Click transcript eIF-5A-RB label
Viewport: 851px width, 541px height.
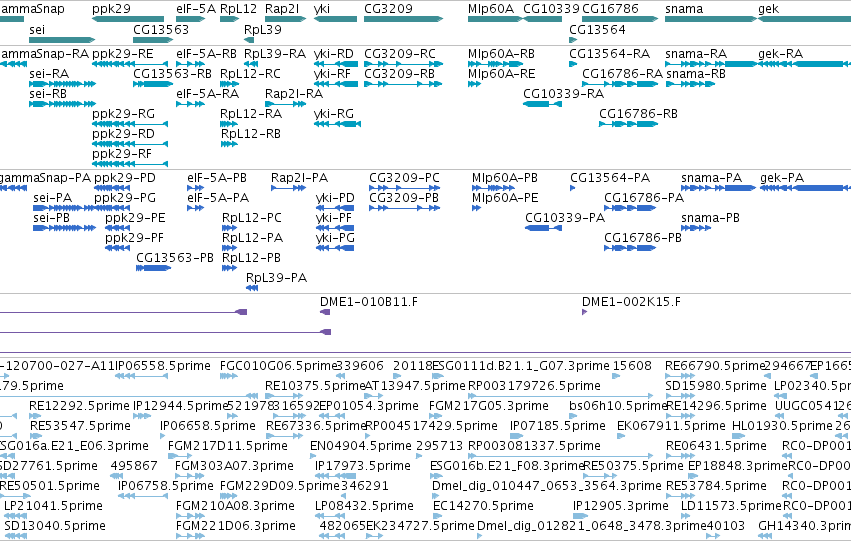point(206,54)
